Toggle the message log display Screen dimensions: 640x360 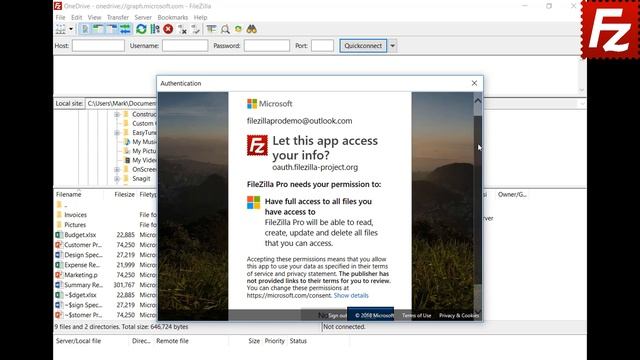(x=85, y=29)
